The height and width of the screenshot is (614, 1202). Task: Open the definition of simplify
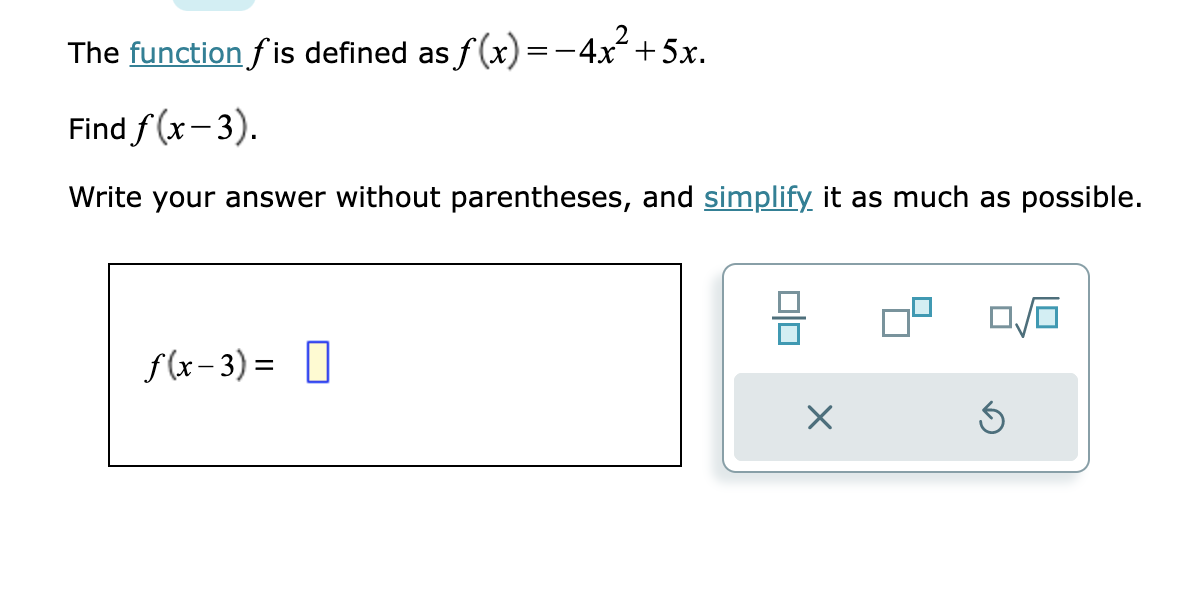[758, 198]
